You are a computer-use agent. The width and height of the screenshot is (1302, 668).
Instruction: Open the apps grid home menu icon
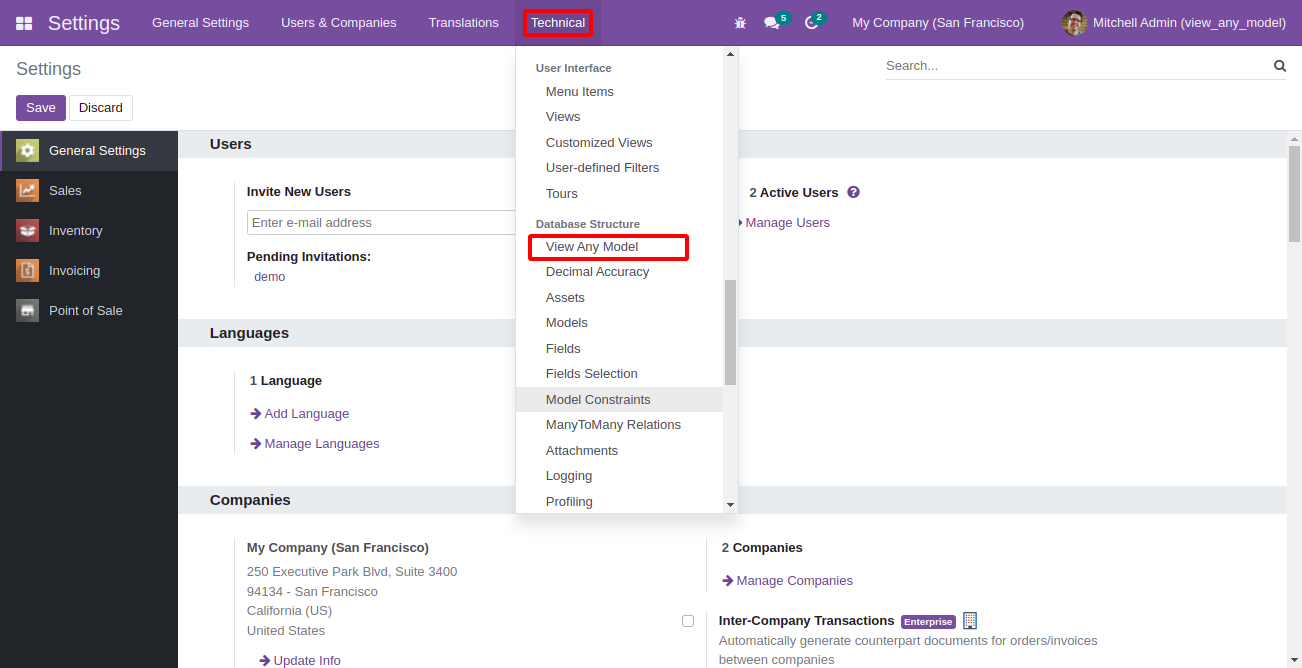(24, 23)
